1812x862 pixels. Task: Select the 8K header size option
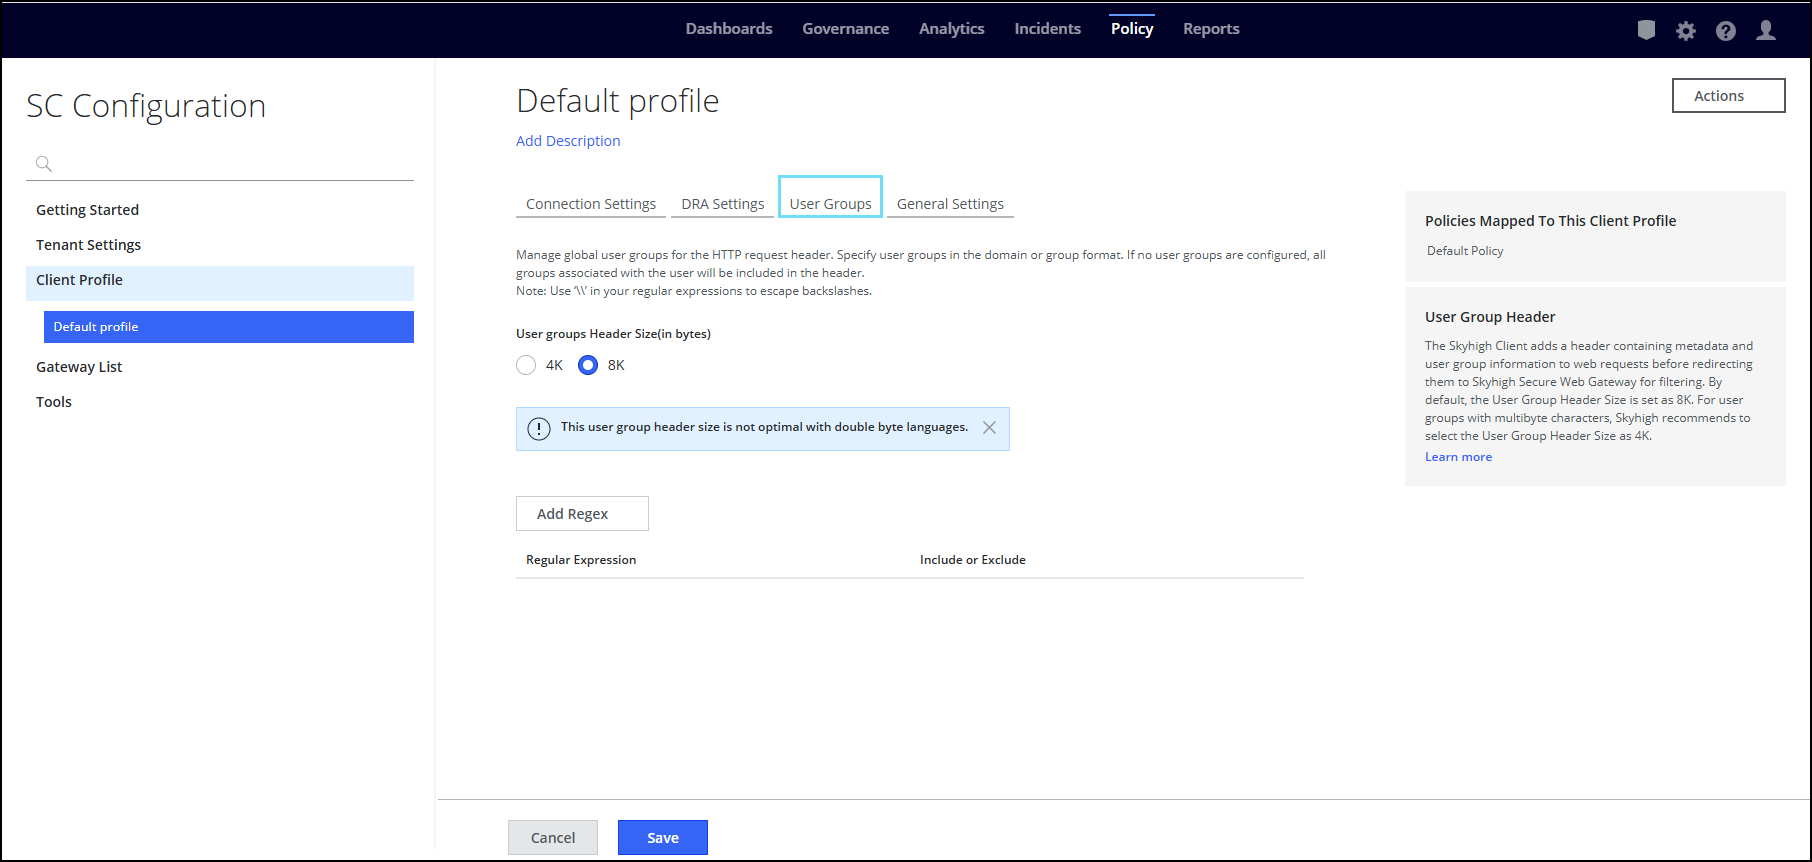click(x=588, y=365)
